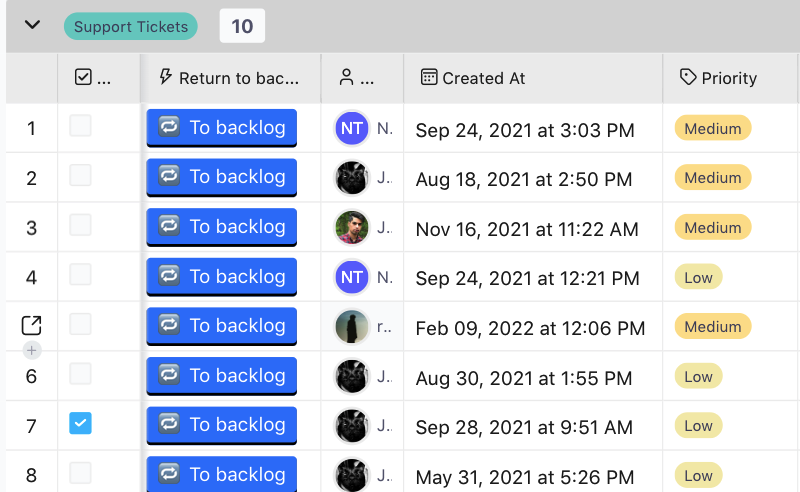This screenshot has width=800, height=492.
Task: Click the lightning icon in Return to backlog header
Action: pos(166,77)
